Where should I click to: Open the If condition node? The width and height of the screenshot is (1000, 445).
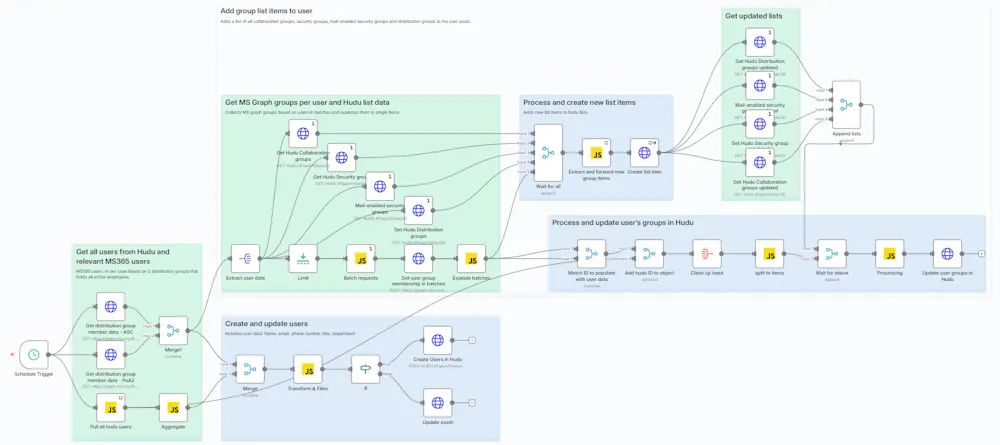[365, 369]
